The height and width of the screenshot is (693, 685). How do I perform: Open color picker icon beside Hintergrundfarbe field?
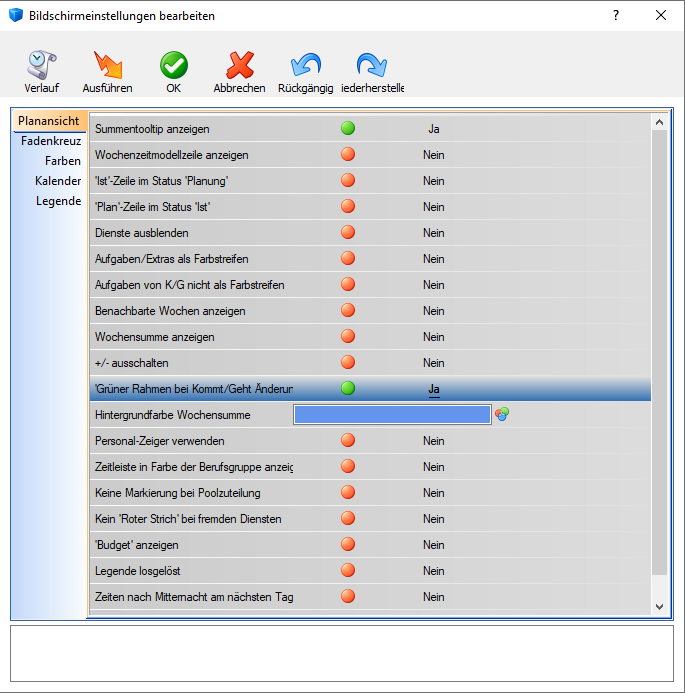coord(502,415)
